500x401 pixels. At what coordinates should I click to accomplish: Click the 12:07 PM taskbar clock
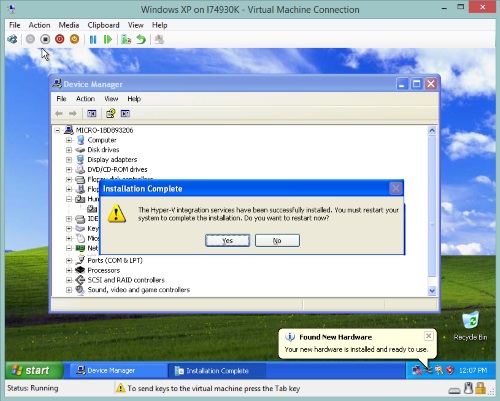473,370
